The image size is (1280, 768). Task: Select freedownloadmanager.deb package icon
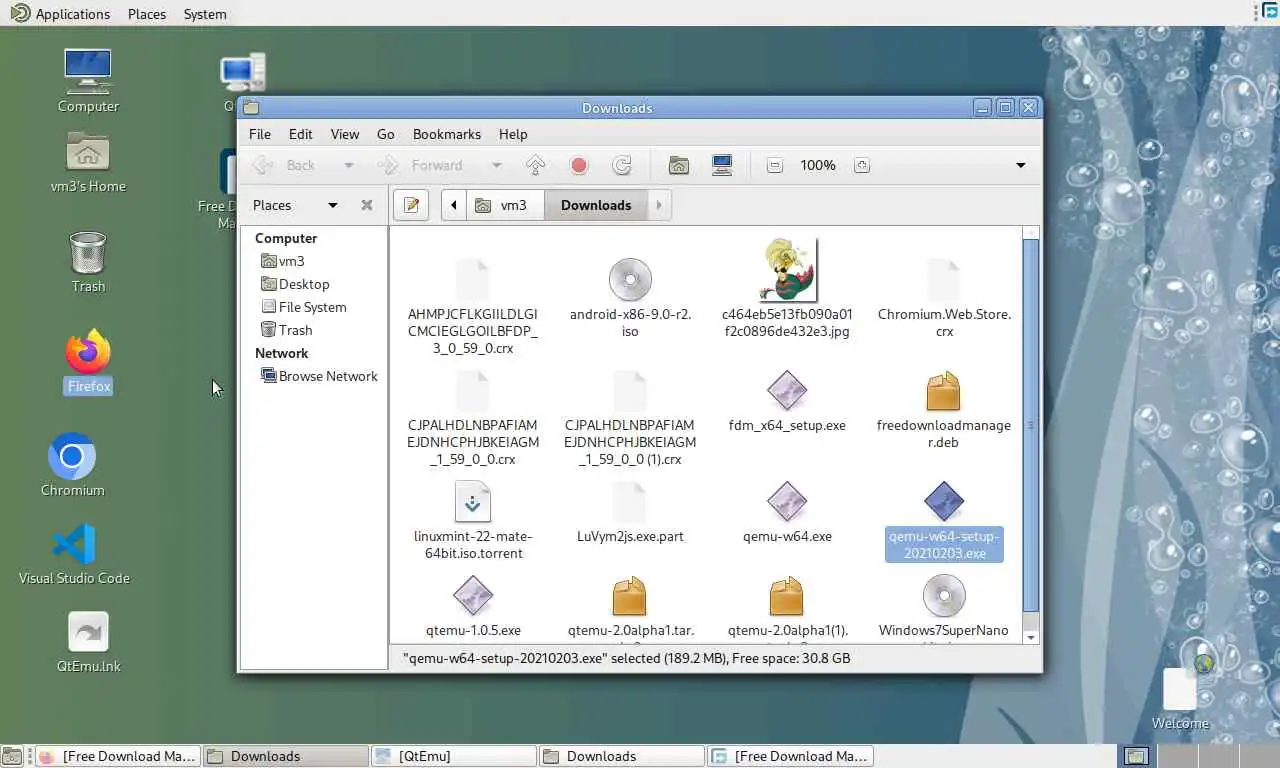coord(944,391)
